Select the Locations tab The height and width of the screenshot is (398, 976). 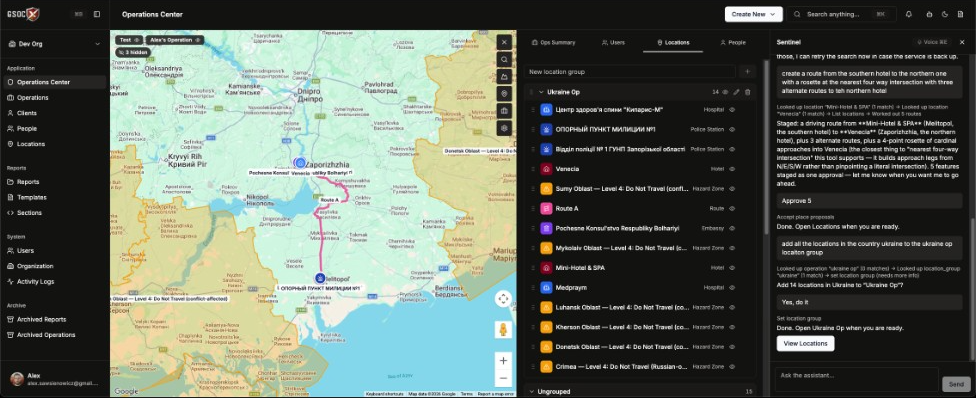(673, 42)
